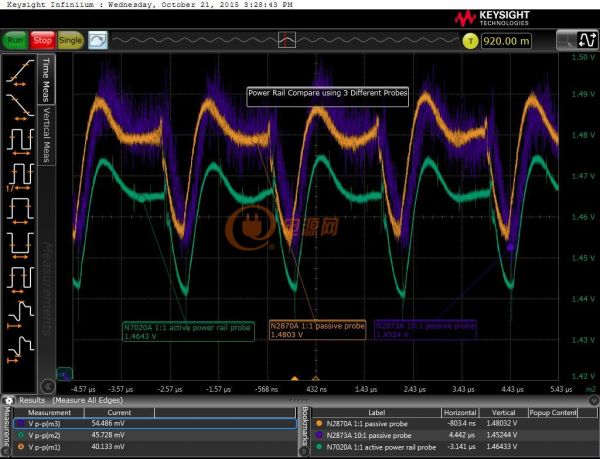Select the rise time measurement icon
The image size is (600, 459).
point(20,73)
